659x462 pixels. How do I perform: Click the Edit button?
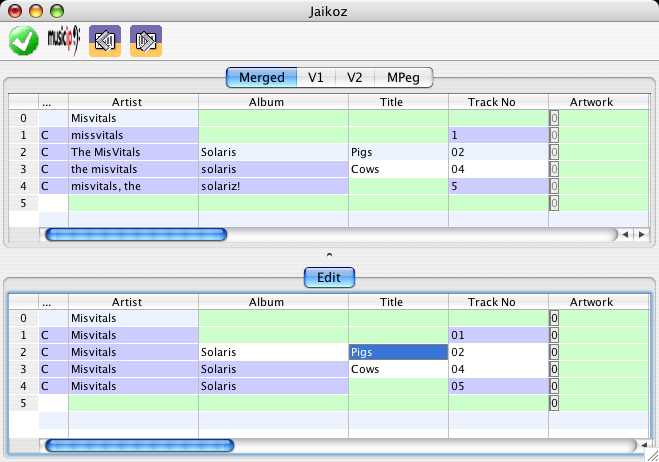(329, 277)
